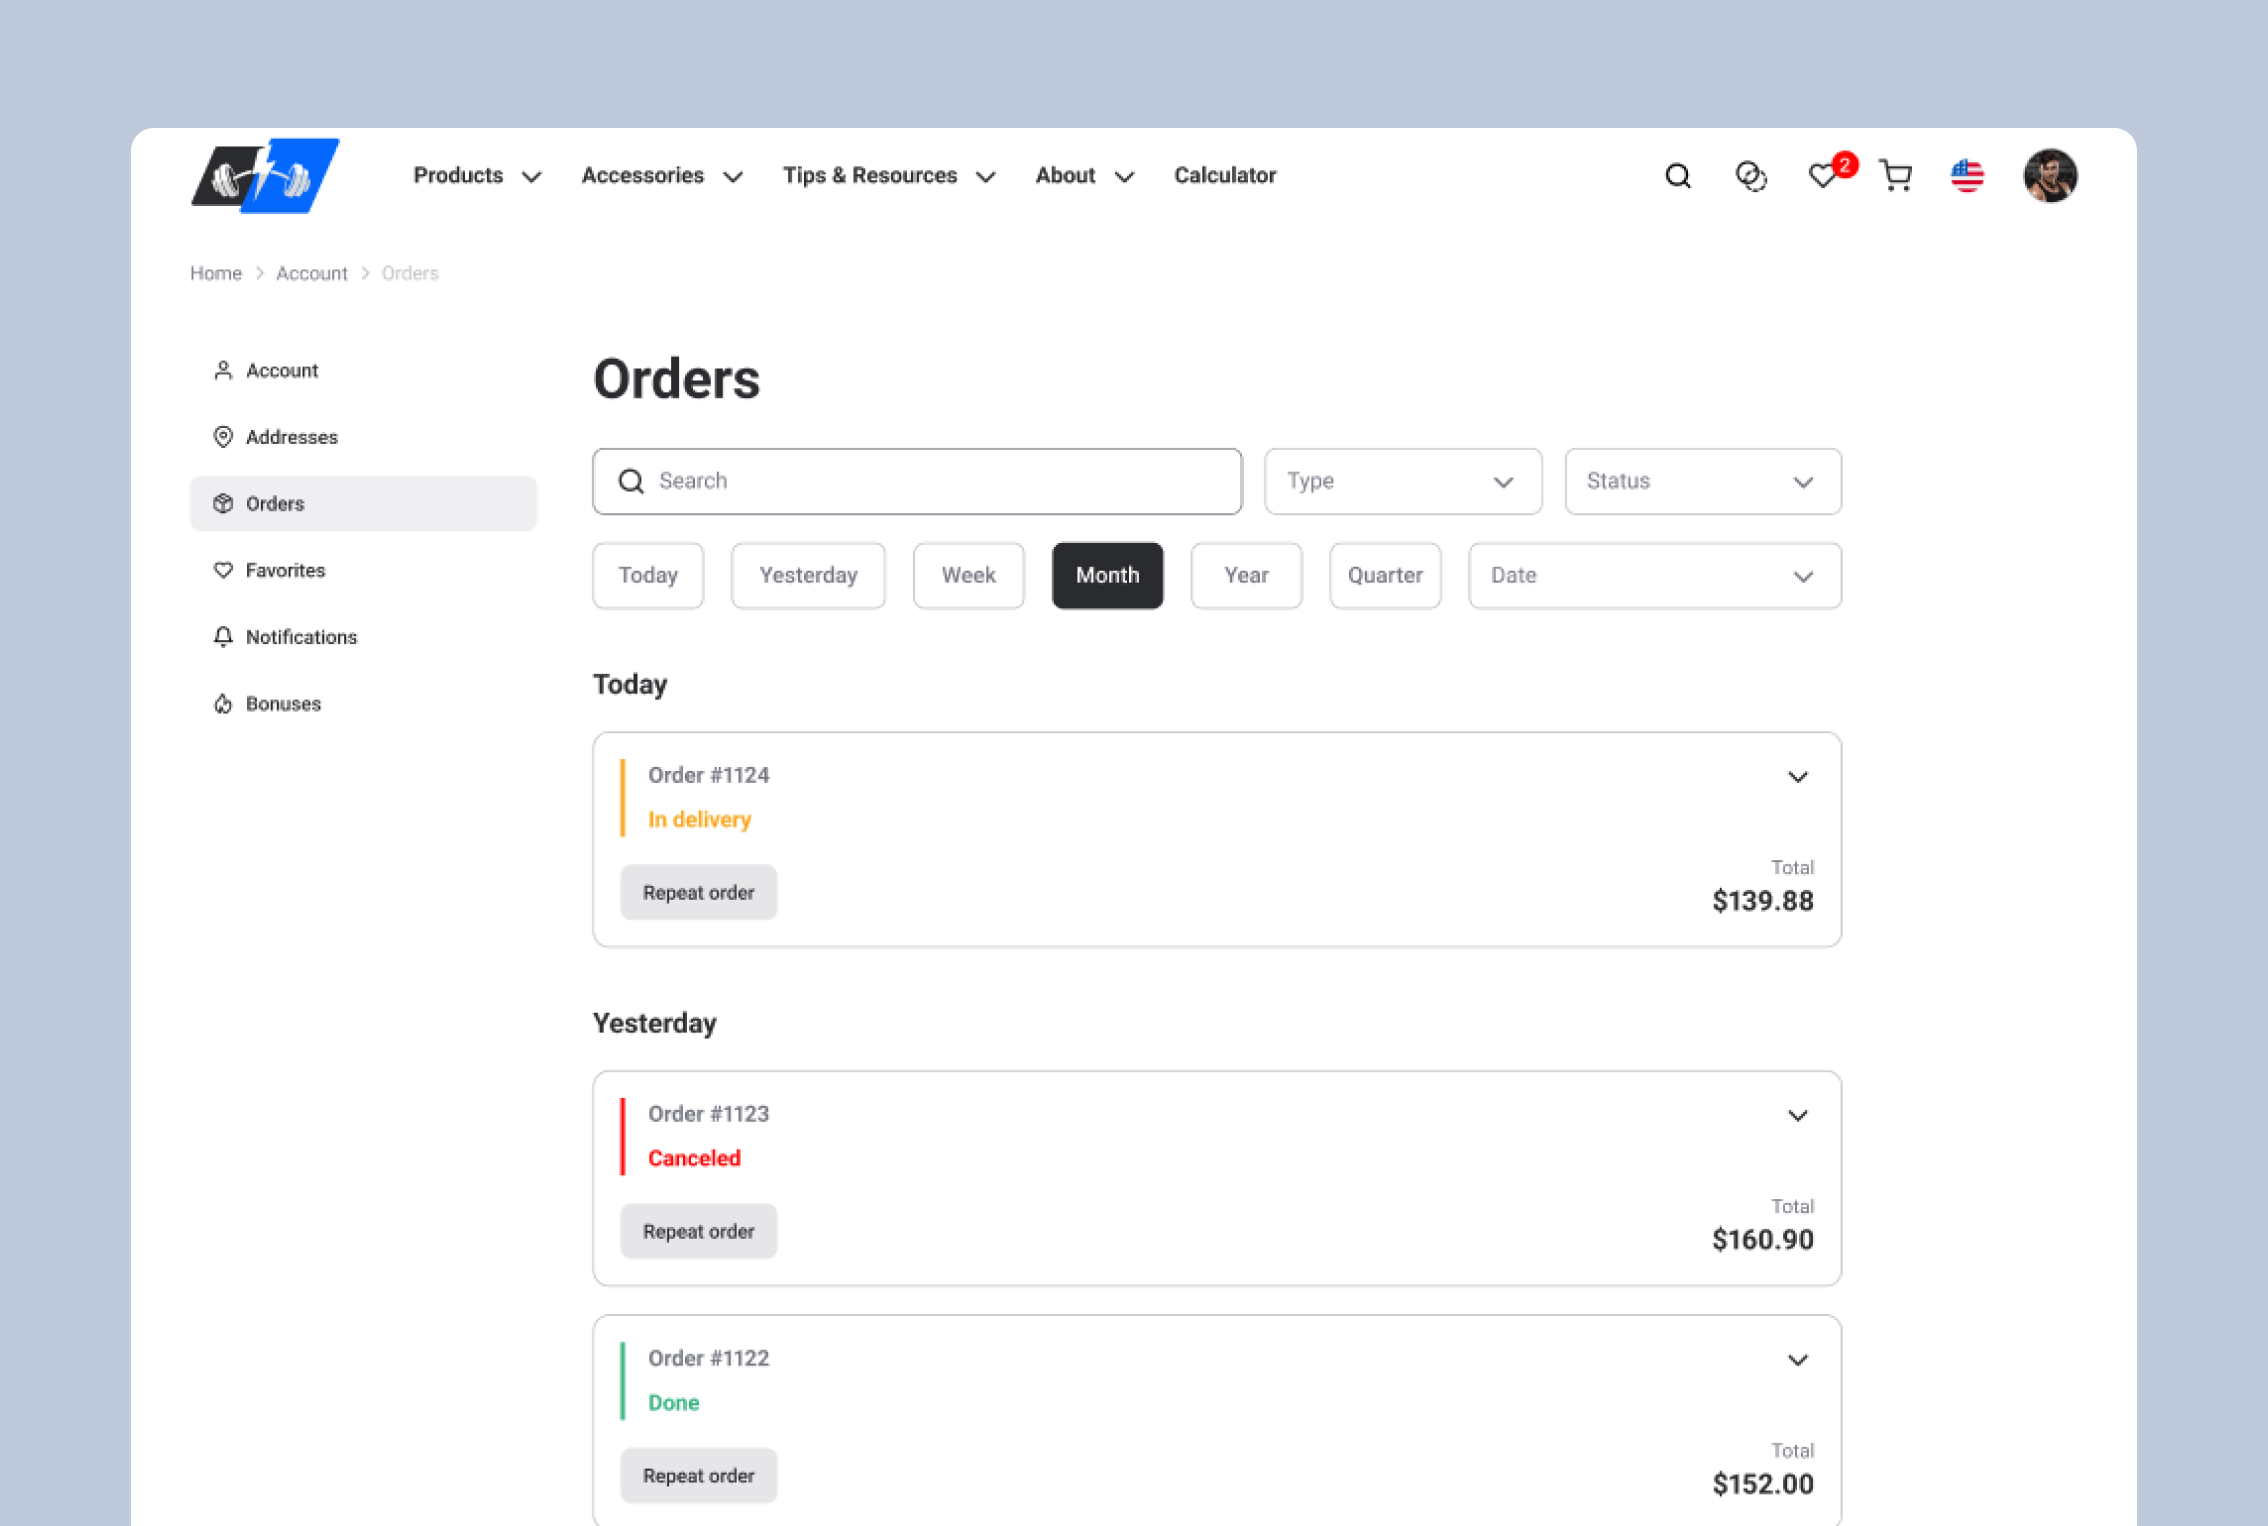Click the shopping cart icon
Screen dimensions: 2268x1526
click(1897, 175)
